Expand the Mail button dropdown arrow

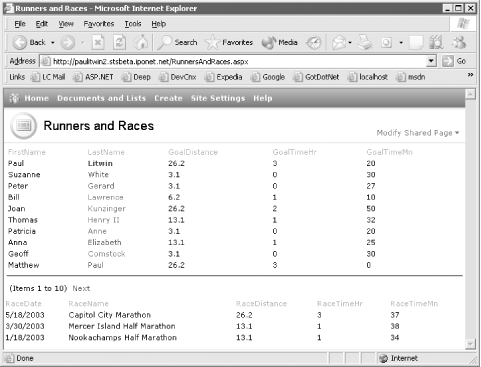350,43
